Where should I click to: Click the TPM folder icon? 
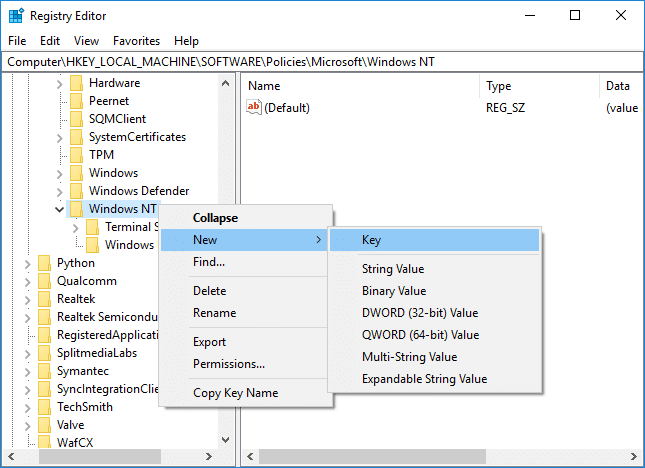[76, 155]
